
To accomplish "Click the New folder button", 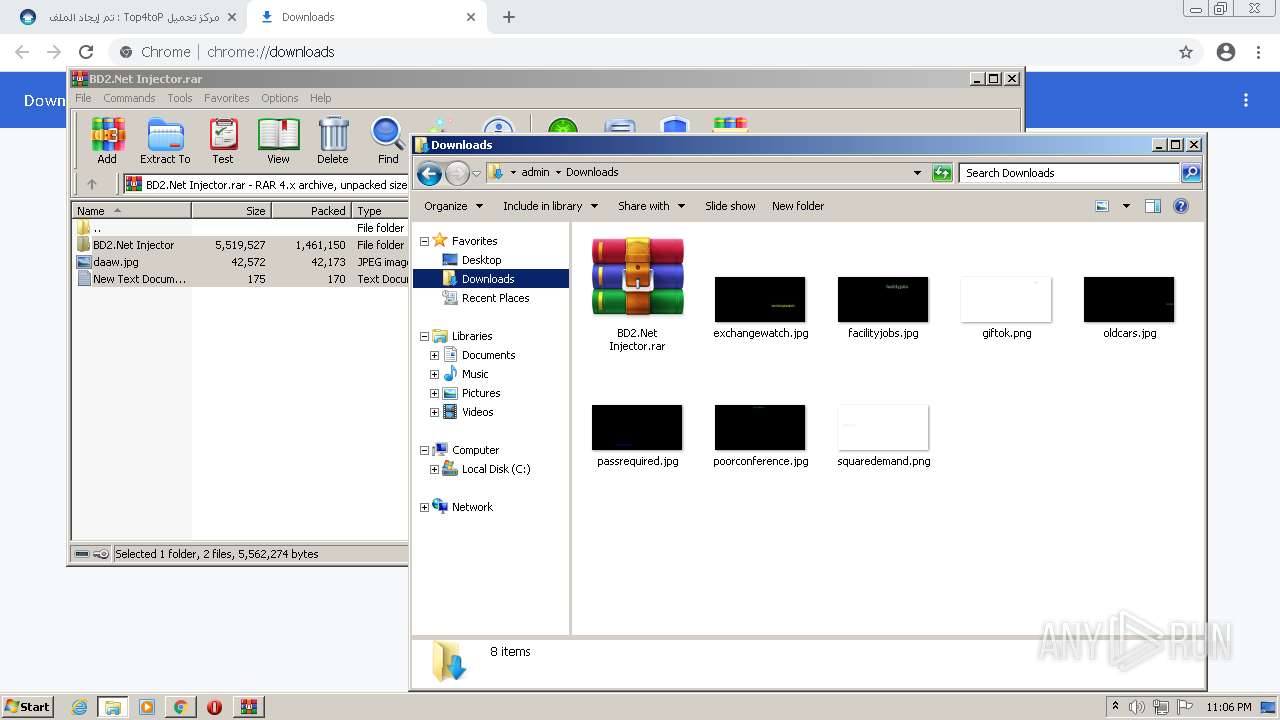I will point(798,206).
